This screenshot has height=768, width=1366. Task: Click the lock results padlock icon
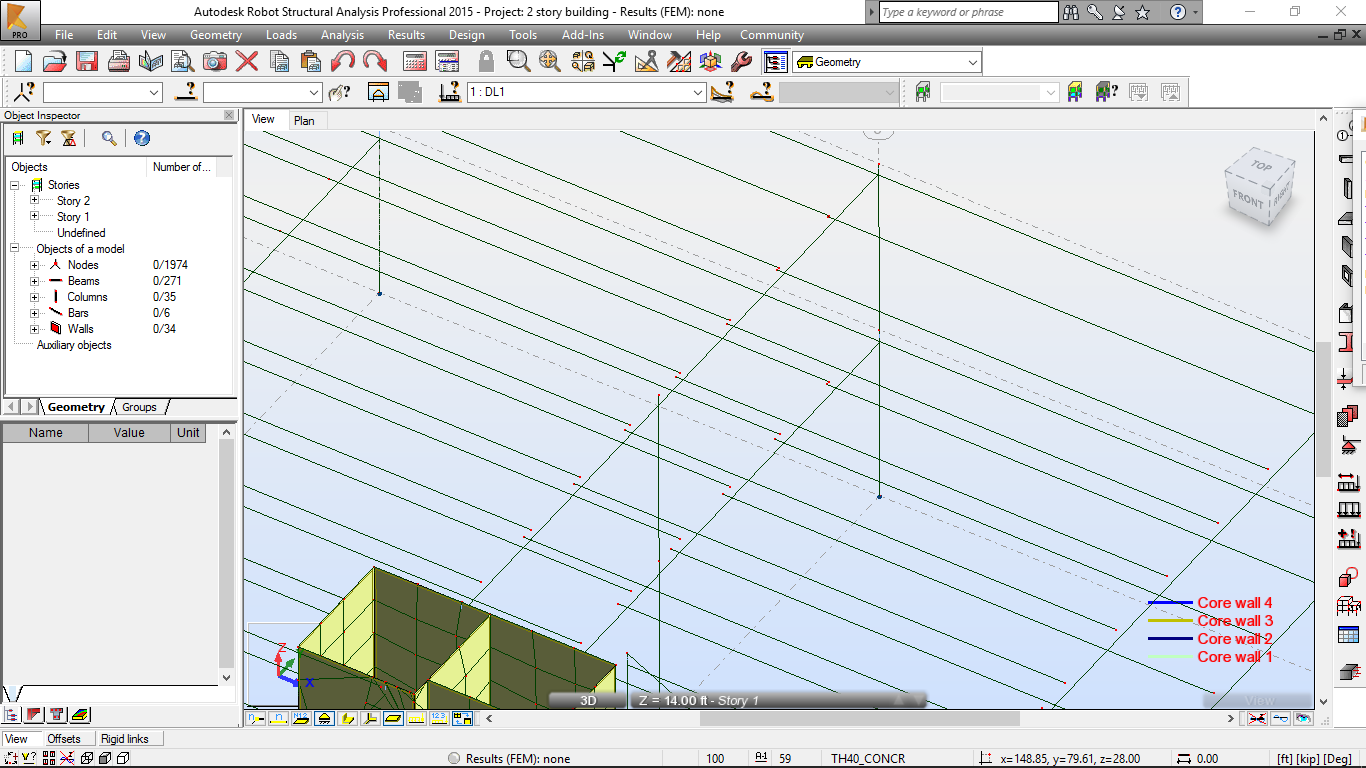(x=486, y=61)
